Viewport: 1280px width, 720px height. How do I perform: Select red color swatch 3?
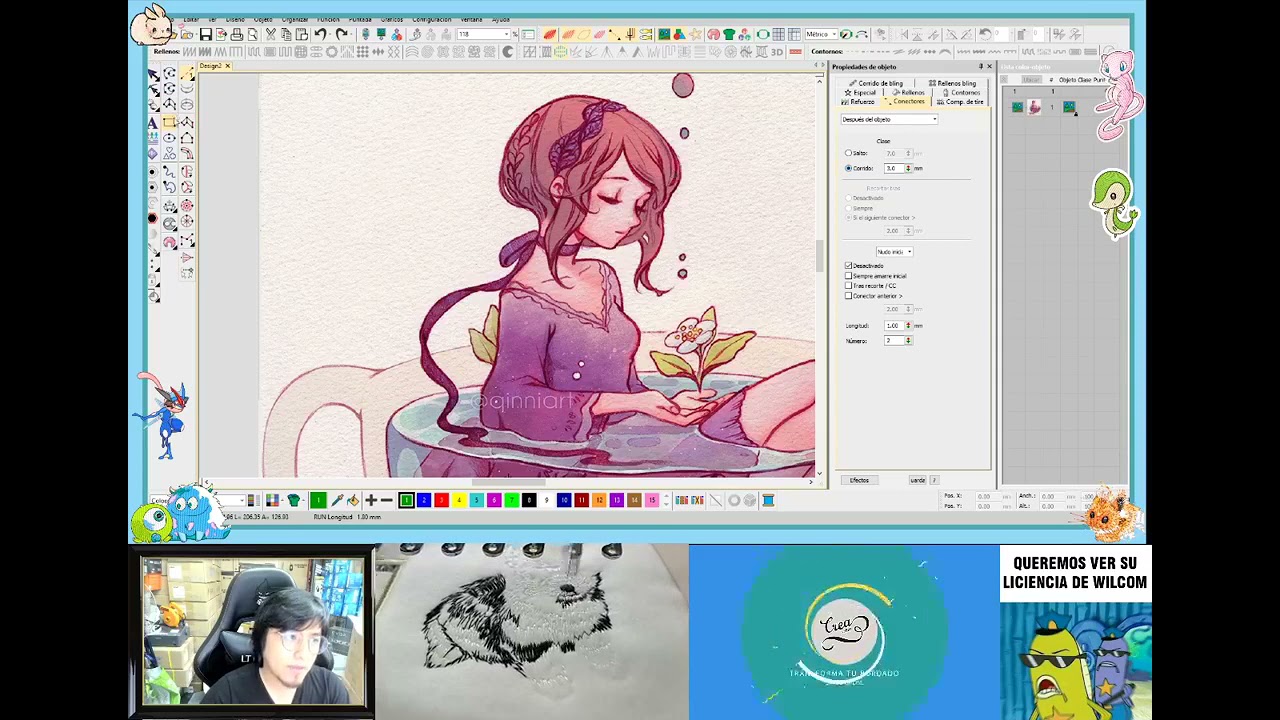click(441, 500)
